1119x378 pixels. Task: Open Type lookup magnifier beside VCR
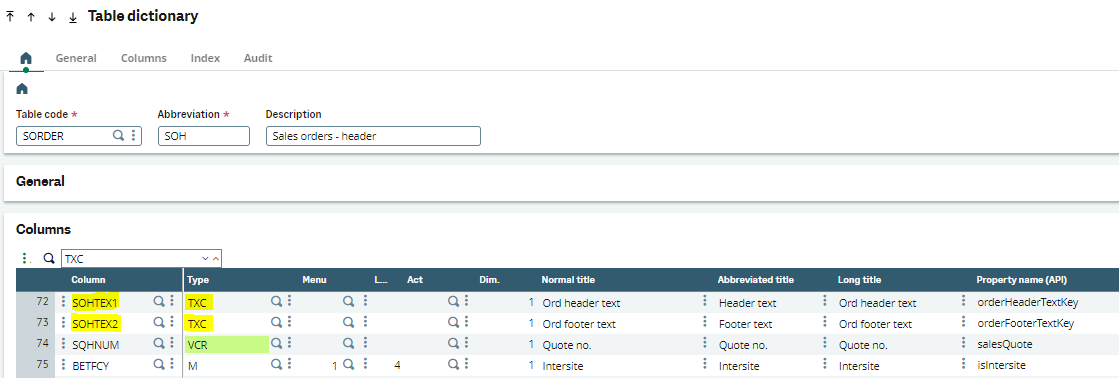(276, 344)
